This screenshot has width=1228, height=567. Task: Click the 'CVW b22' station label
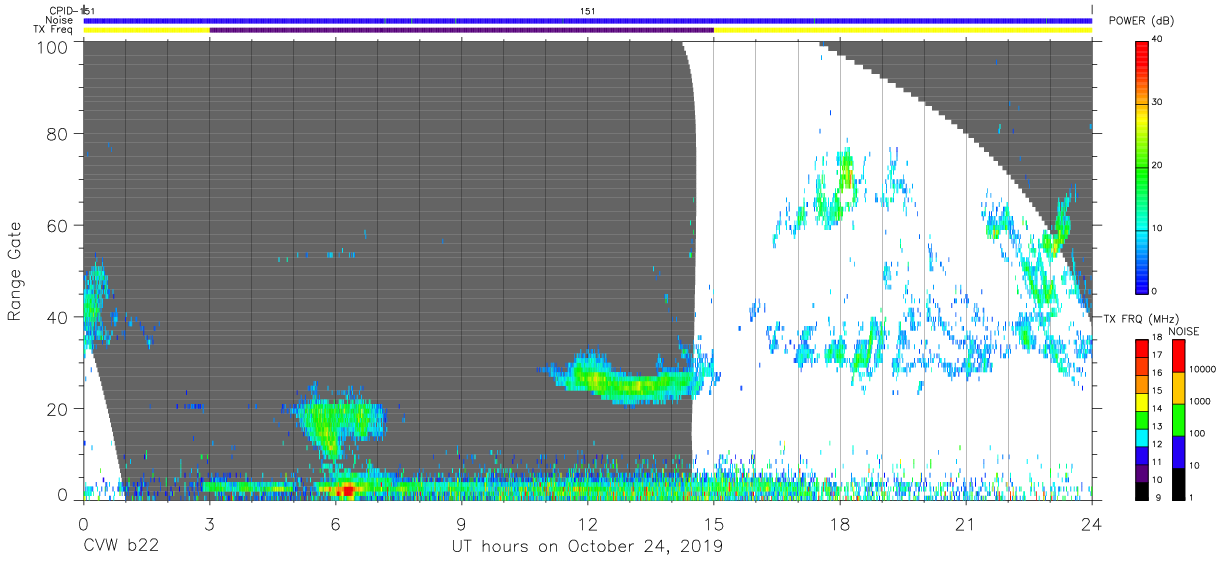tap(122, 547)
